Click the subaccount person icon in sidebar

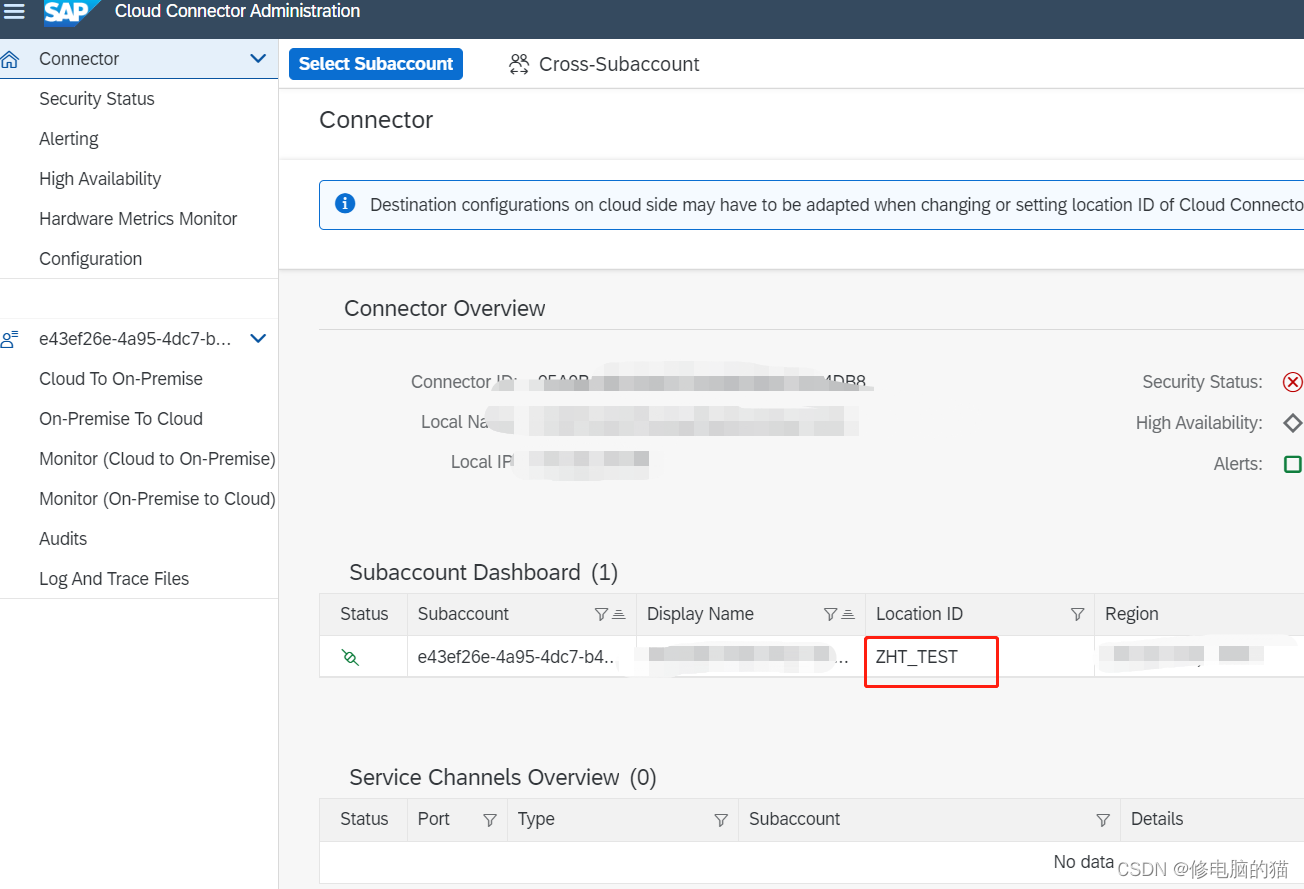10,339
